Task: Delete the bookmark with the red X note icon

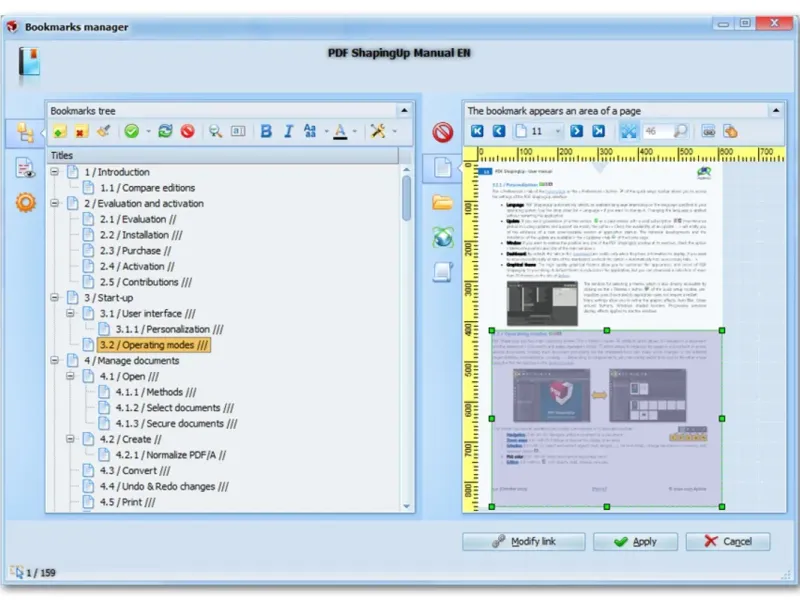Action: [81, 132]
